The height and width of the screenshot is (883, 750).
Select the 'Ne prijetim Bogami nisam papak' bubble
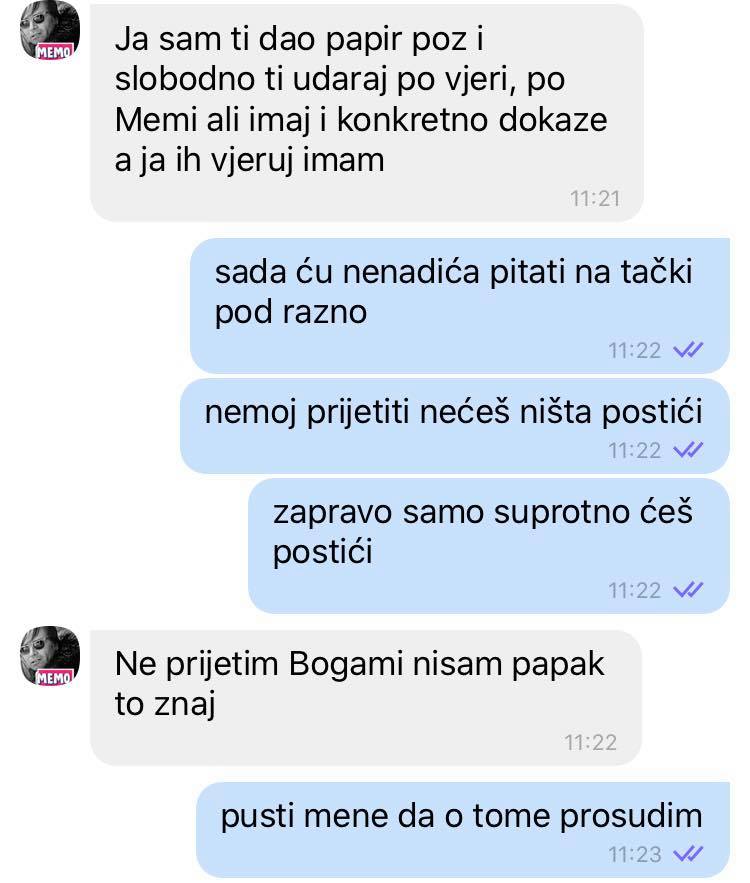pyautogui.click(x=365, y=698)
